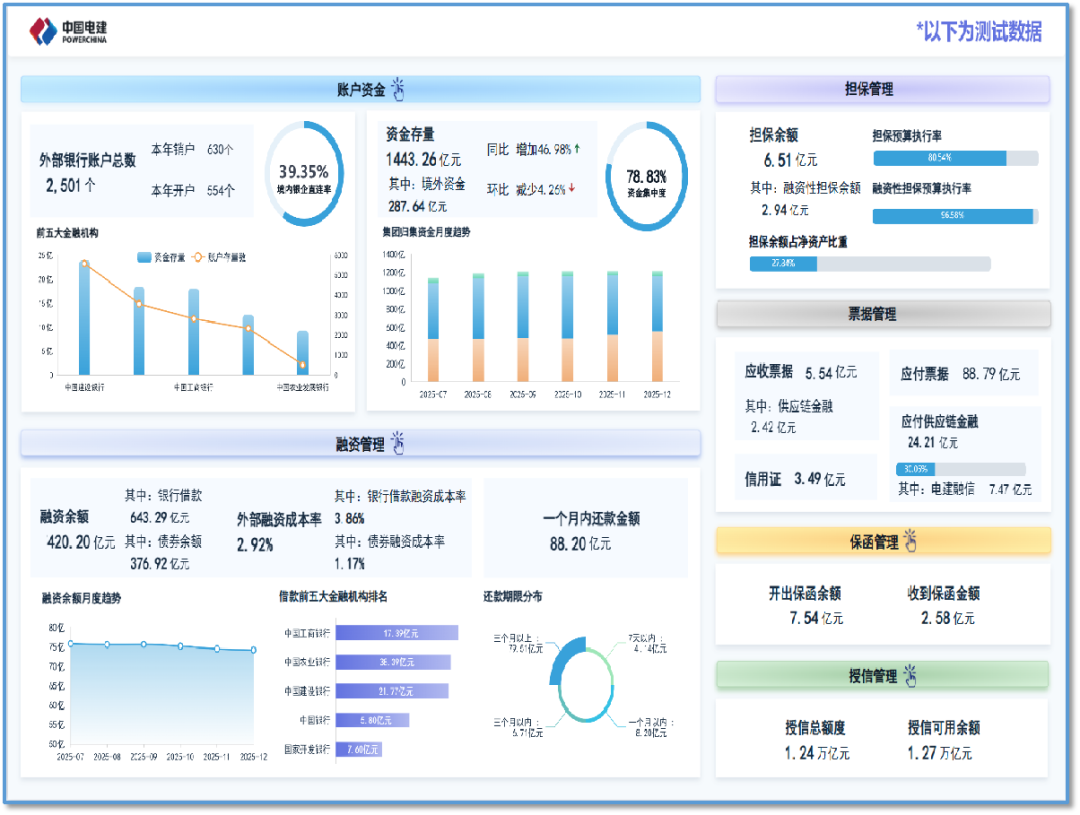The width and height of the screenshot is (1080, 815).
Task: Click the hand pointer icon beside 授信管理
Action: [x=911, y=675]
